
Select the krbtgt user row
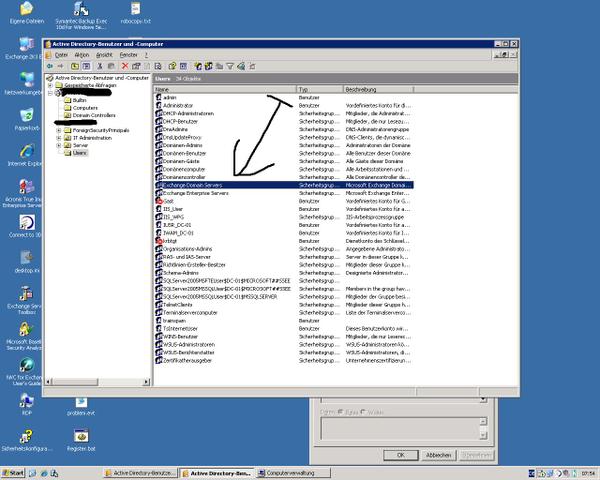pyautogui.click(x=284, y=241)
